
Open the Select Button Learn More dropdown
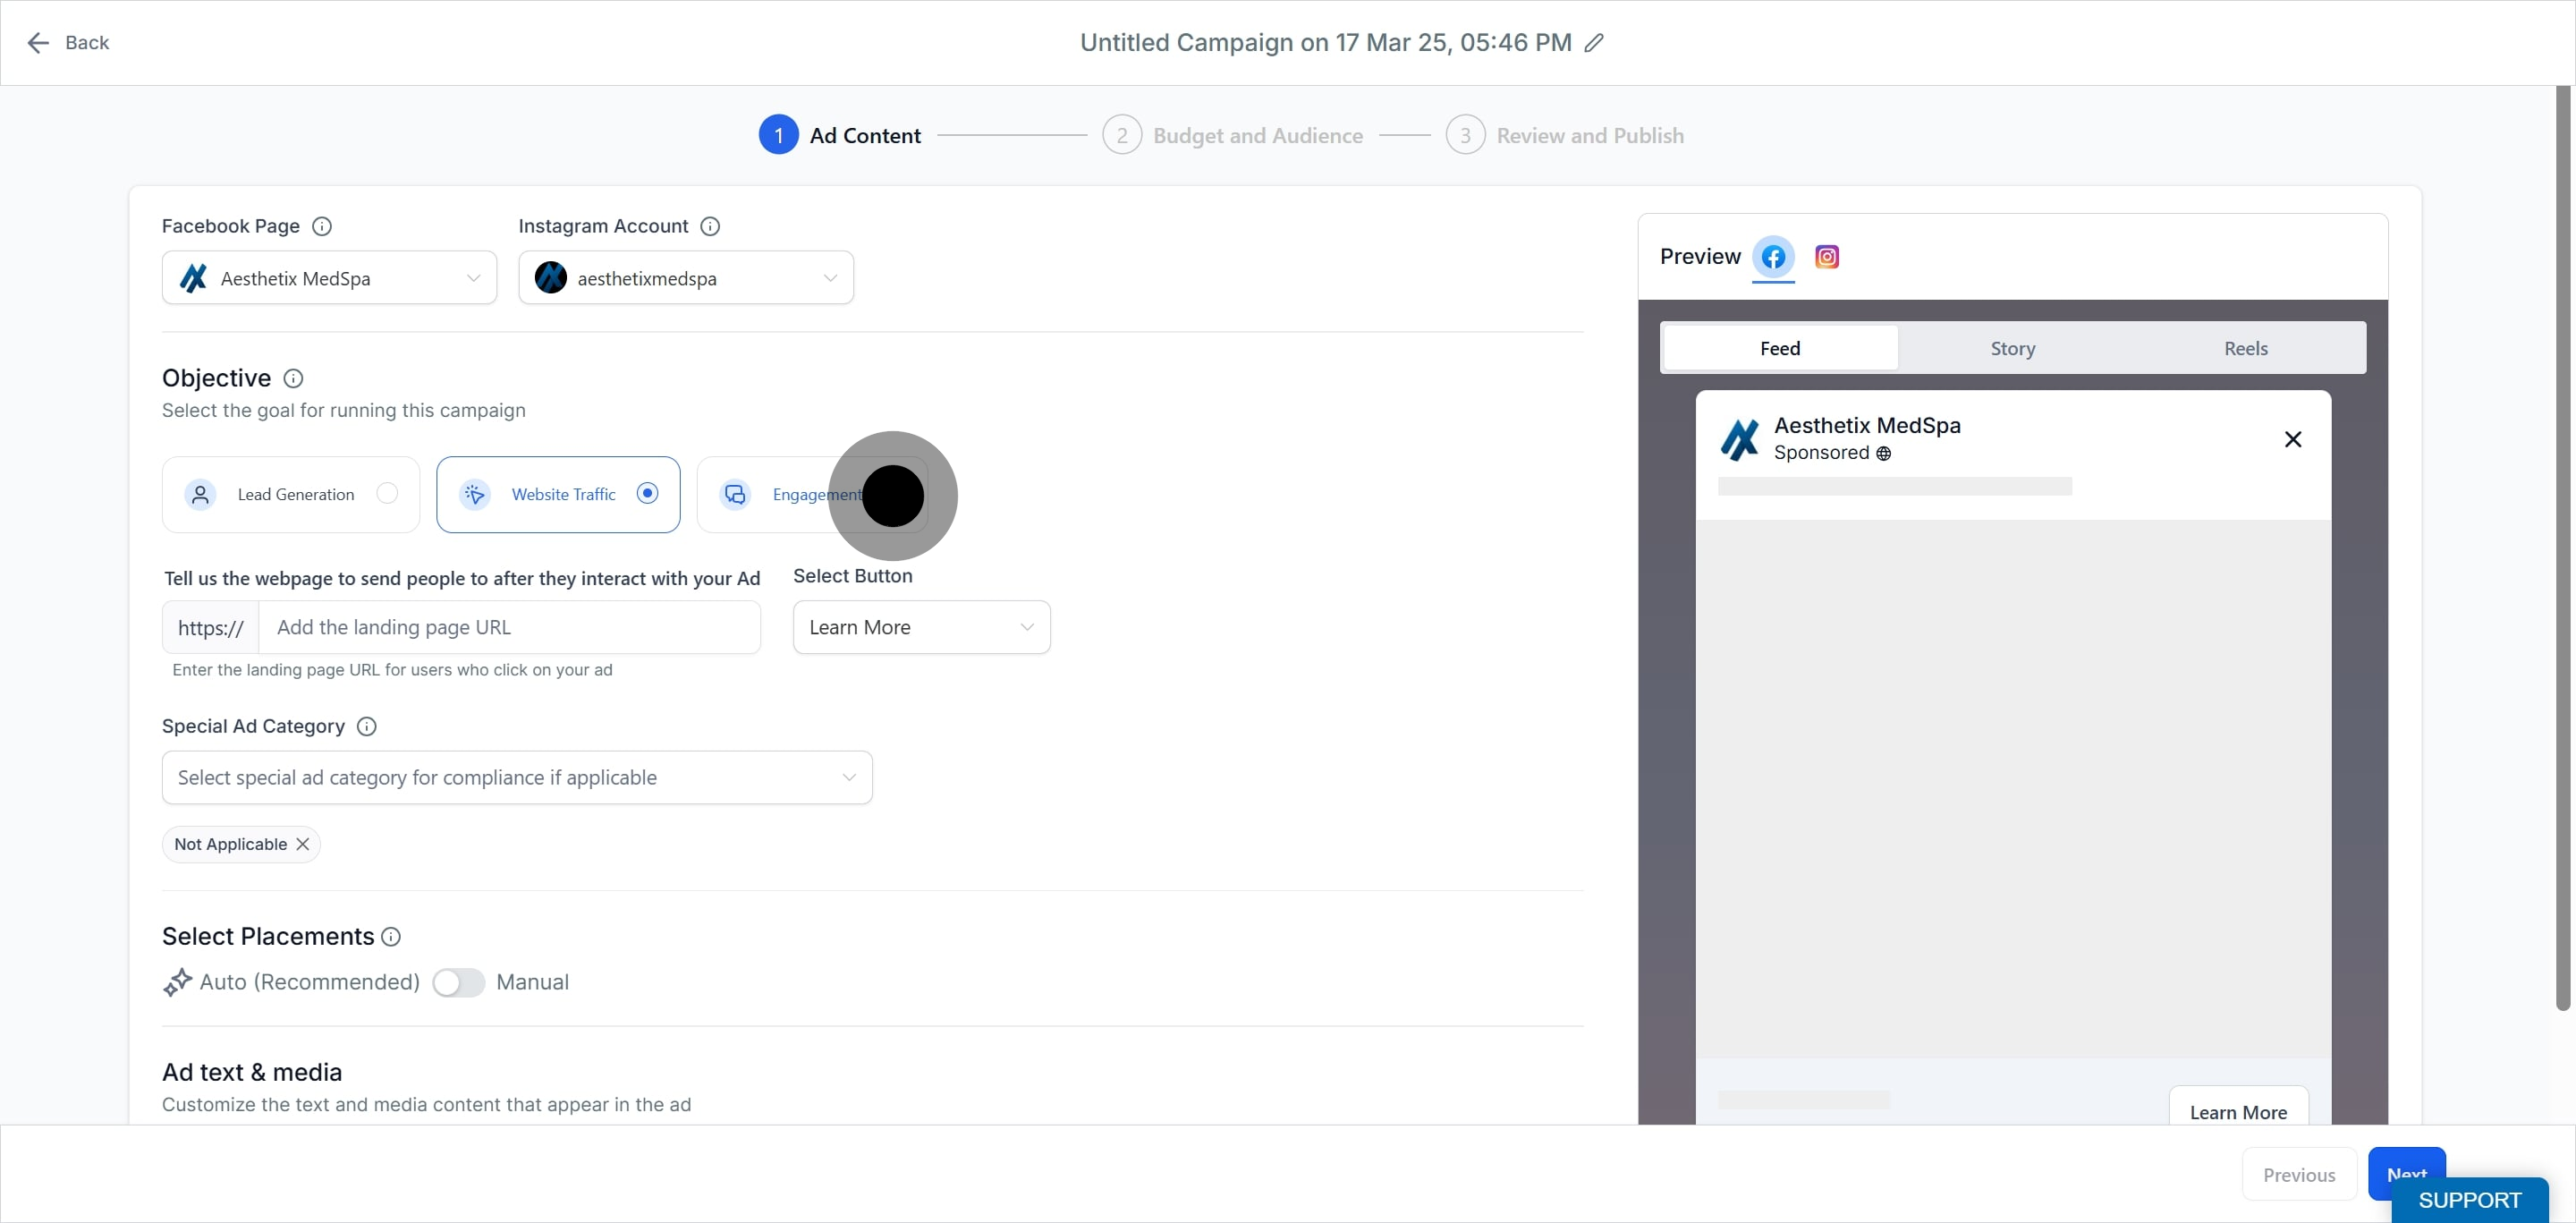tap(921, 627)
